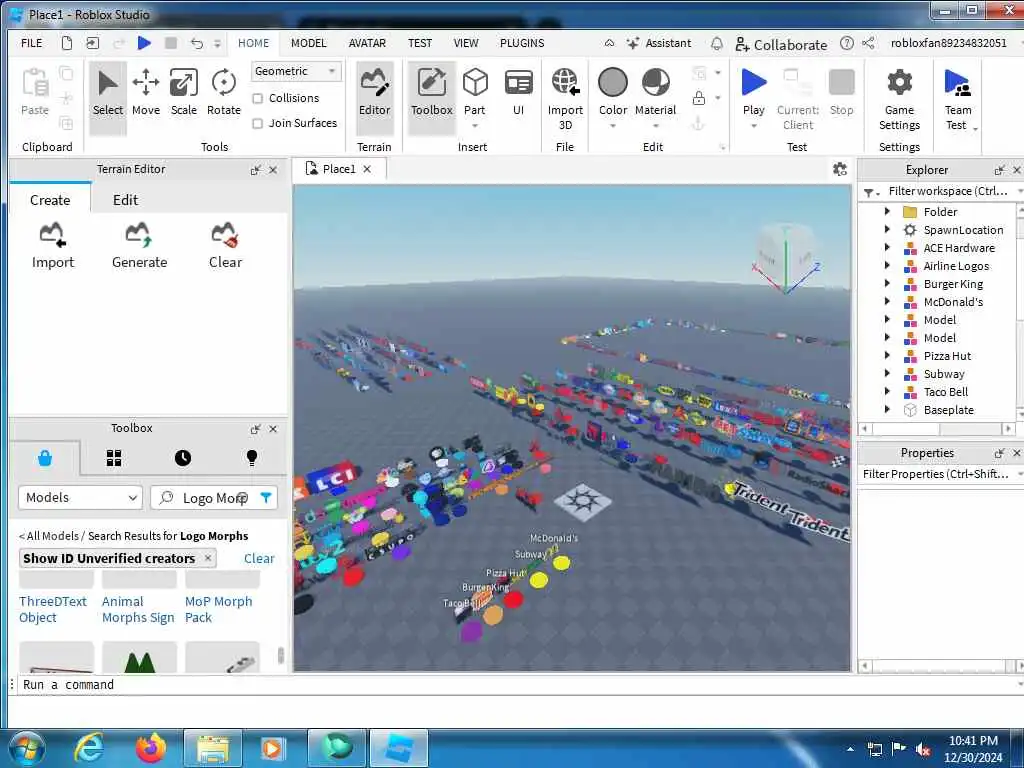The width and height of the screenshot is (1024, 768).
Task: Open the Geometric mode dropdown
Action: click(x=296, y=71)
